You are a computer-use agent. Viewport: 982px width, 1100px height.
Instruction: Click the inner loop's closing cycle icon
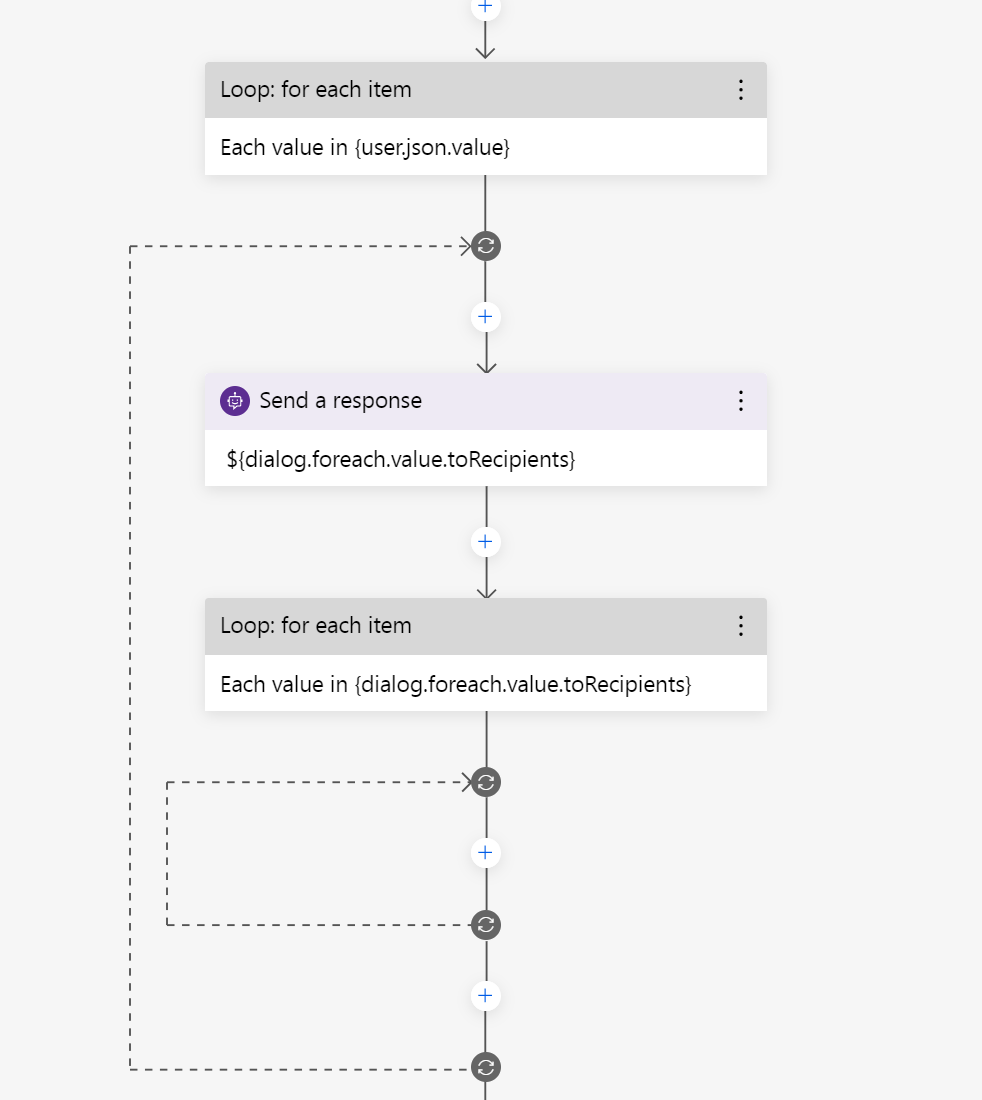tap(485, 924)
